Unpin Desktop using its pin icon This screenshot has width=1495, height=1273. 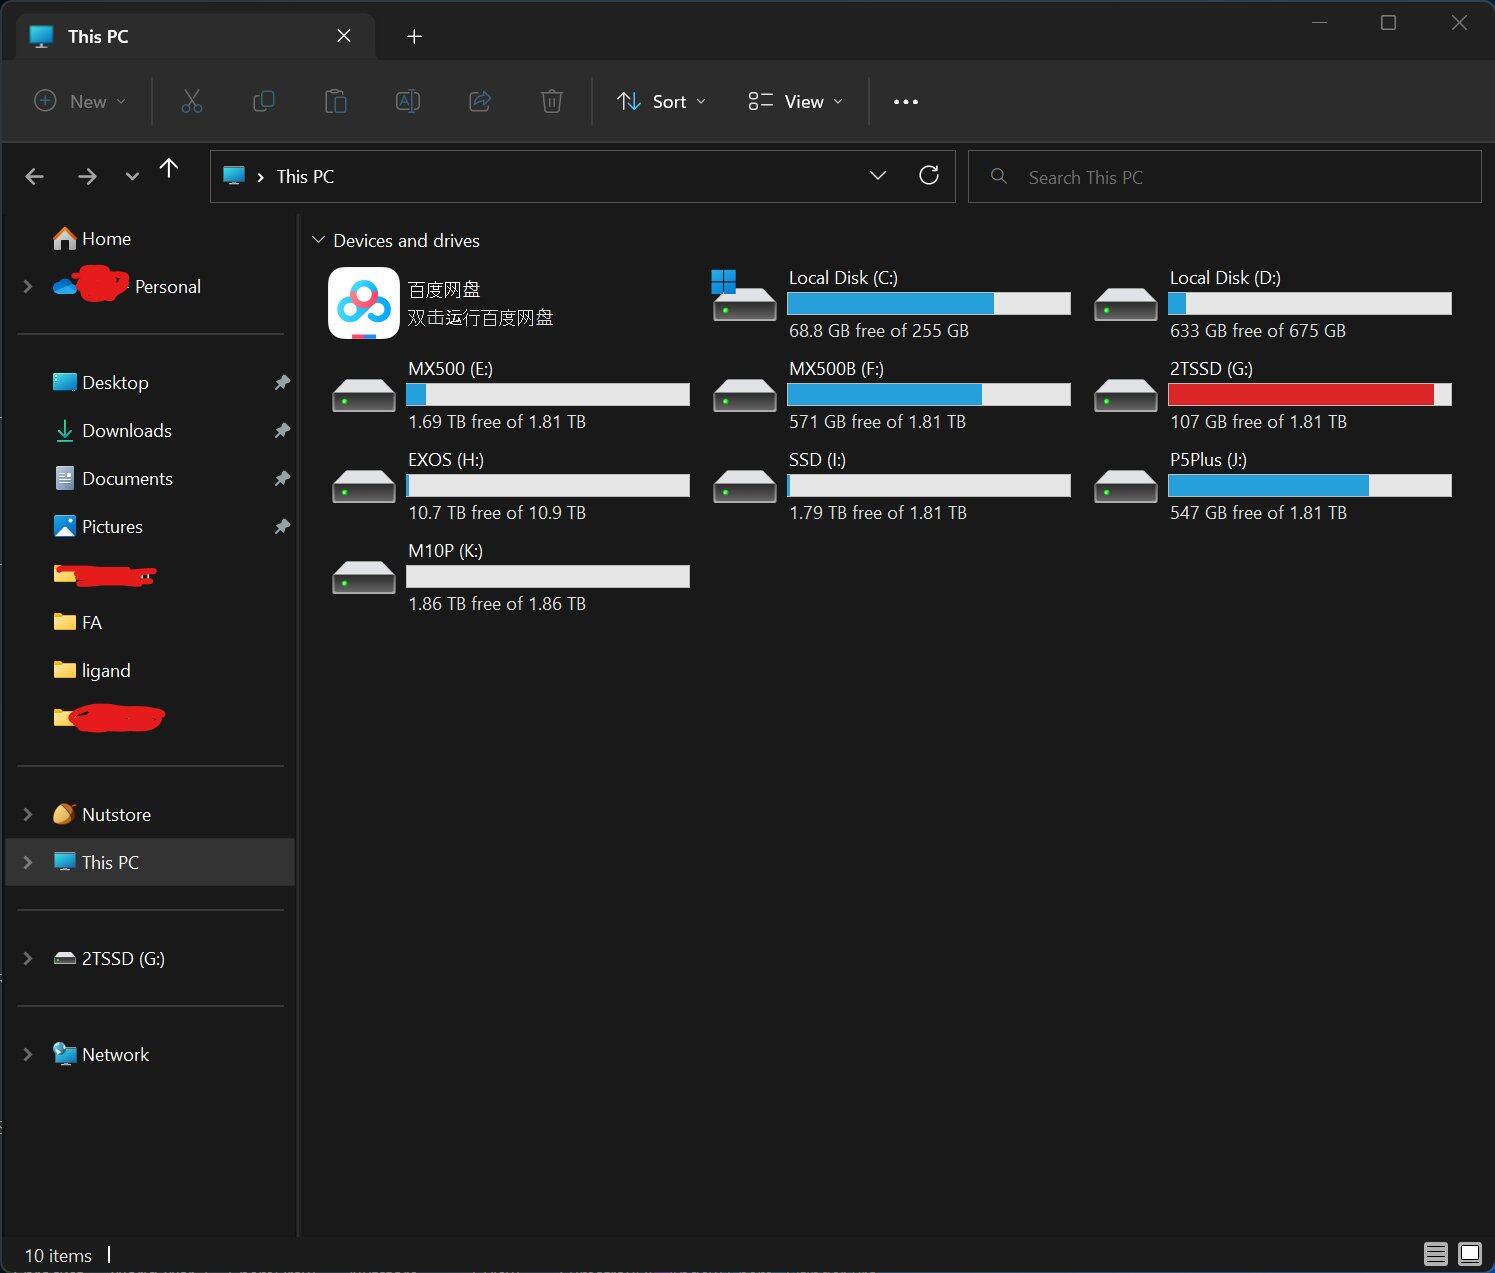coord(282,382)
